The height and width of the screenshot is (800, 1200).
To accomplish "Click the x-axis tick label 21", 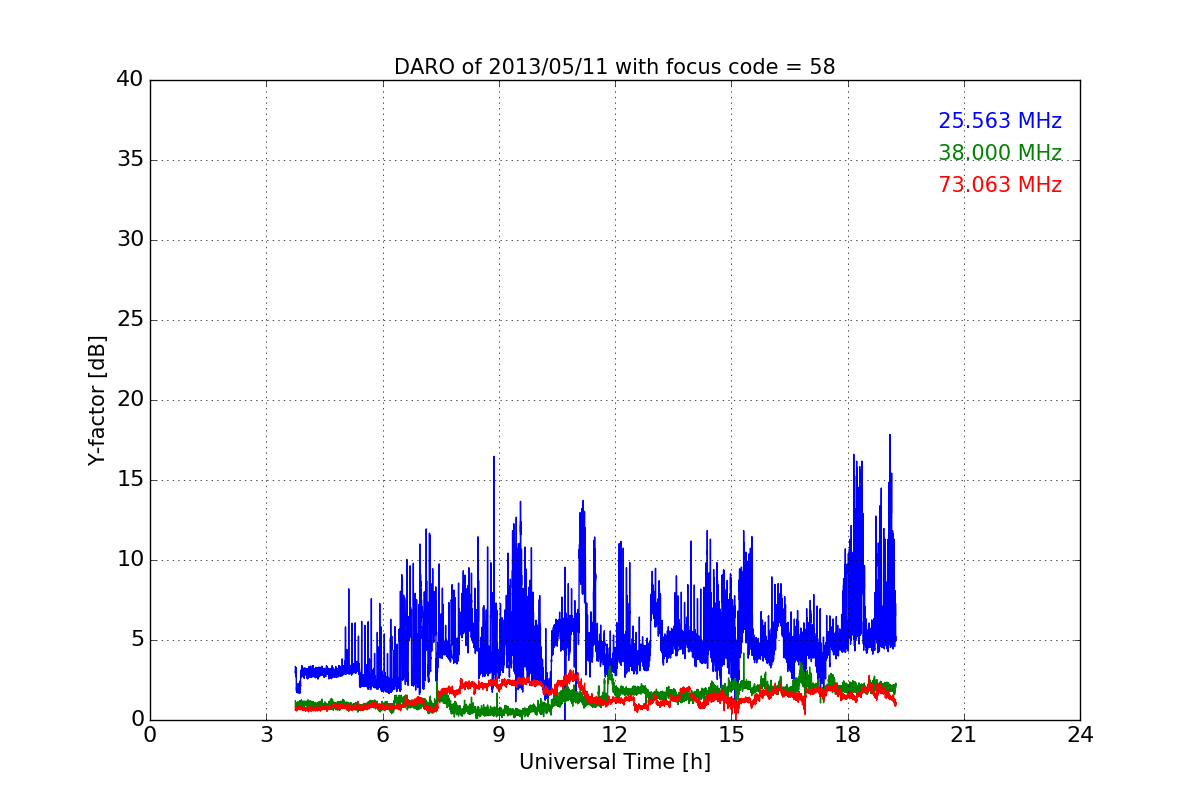I will tap(964, 734).
